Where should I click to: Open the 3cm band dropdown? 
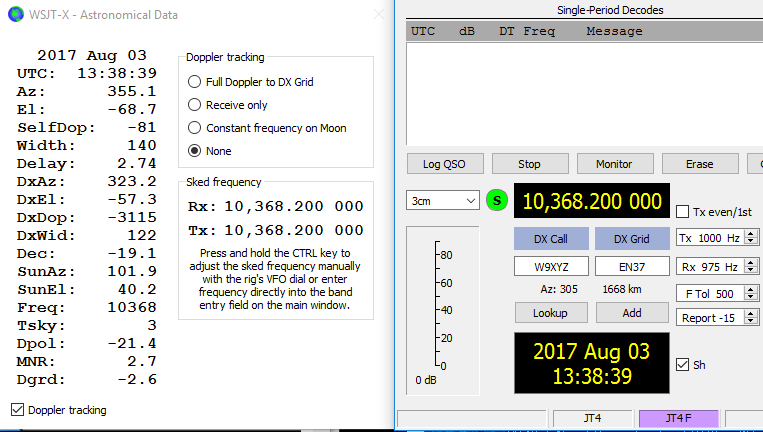click(x=444, y=201)
